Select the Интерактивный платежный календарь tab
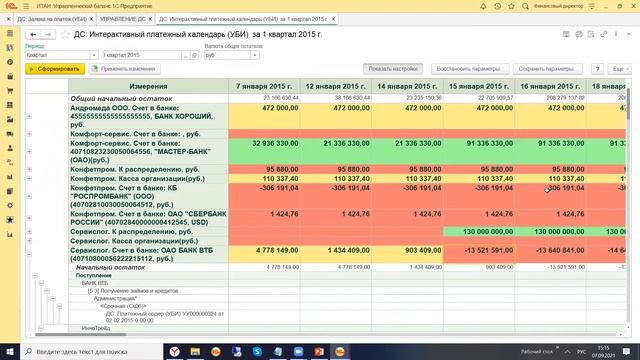Screen dimensions: 640x360 [243, 19]
